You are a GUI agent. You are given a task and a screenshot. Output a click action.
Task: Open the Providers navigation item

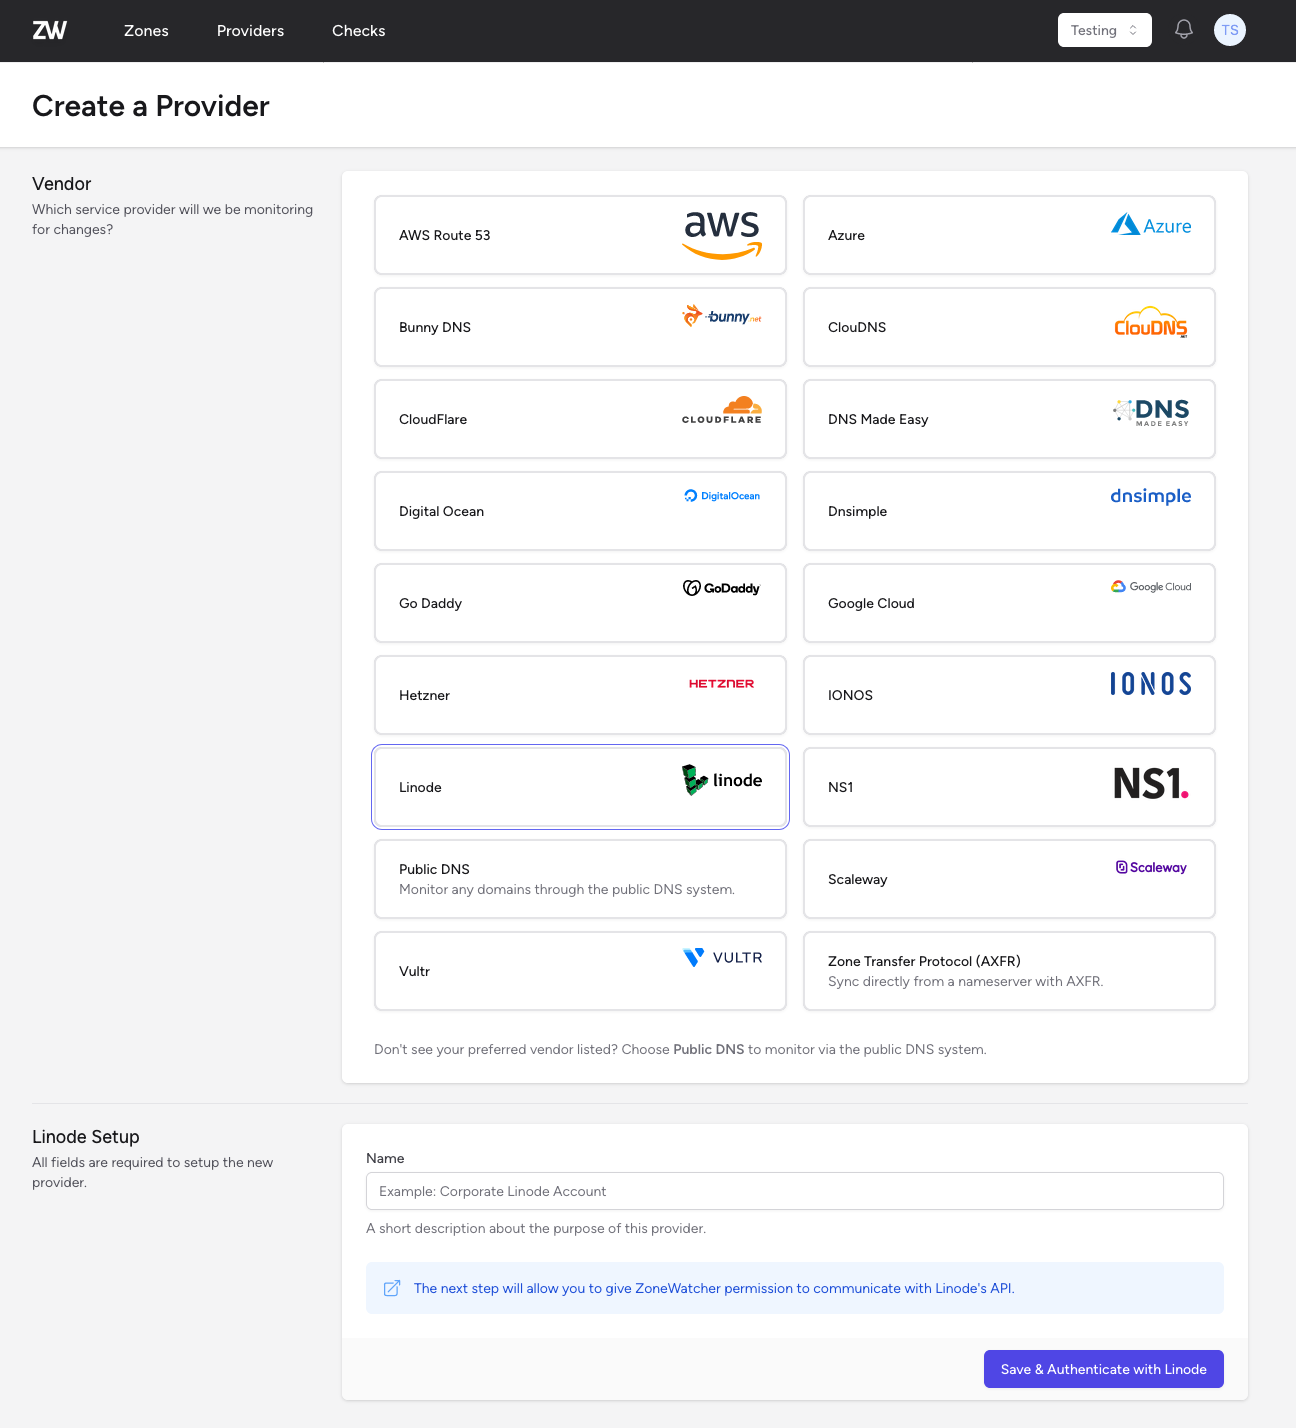click(x=250, y=30)
